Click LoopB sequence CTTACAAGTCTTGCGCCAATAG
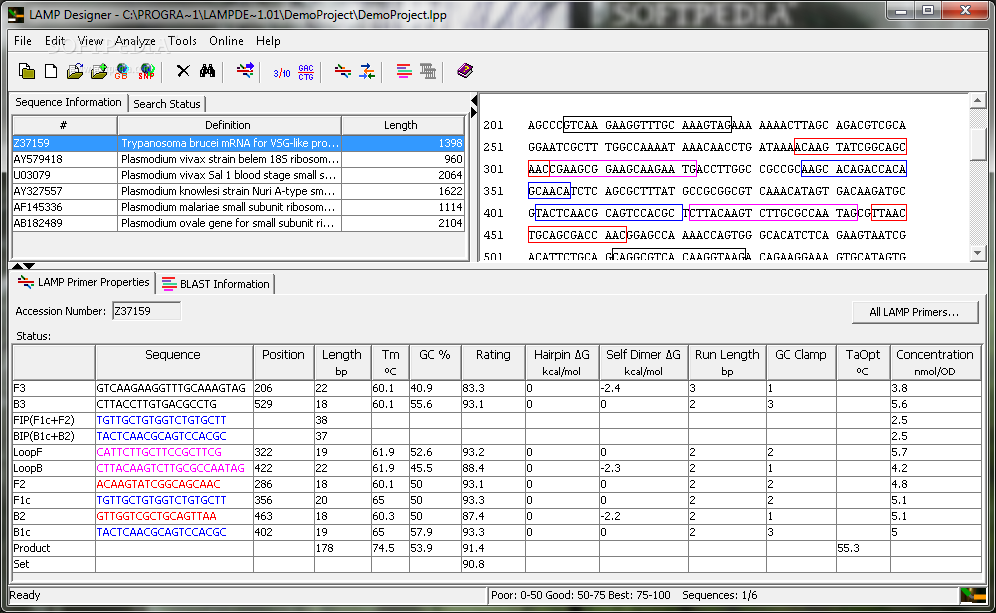 tap(170, 468)
